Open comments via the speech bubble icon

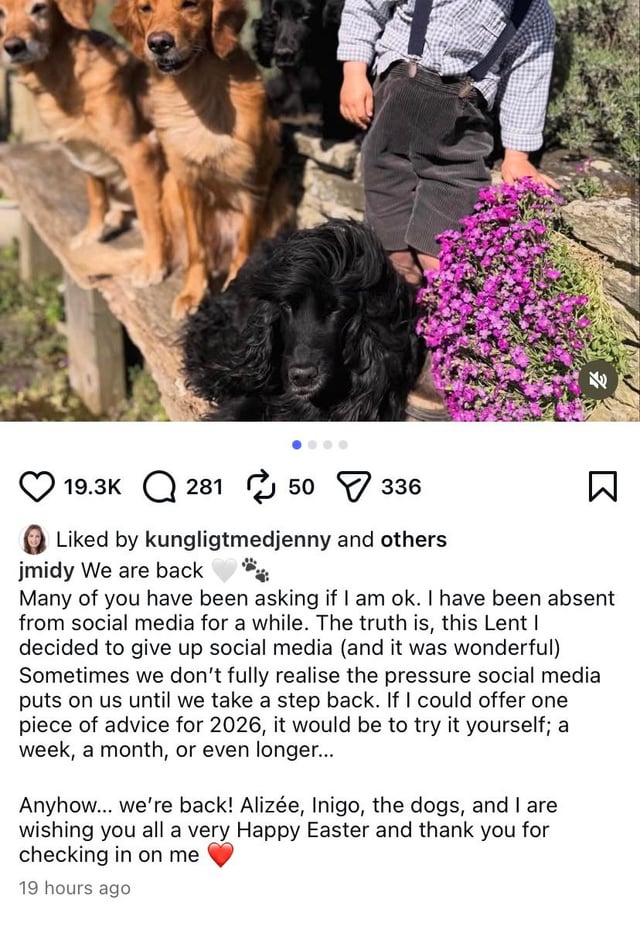159,487
